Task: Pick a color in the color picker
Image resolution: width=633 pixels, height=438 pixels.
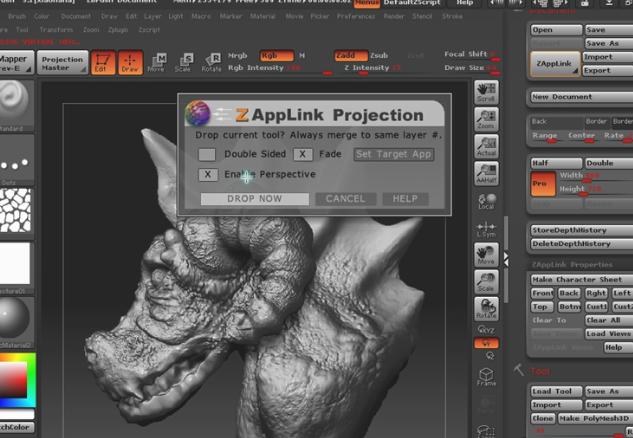Action: 14,385
